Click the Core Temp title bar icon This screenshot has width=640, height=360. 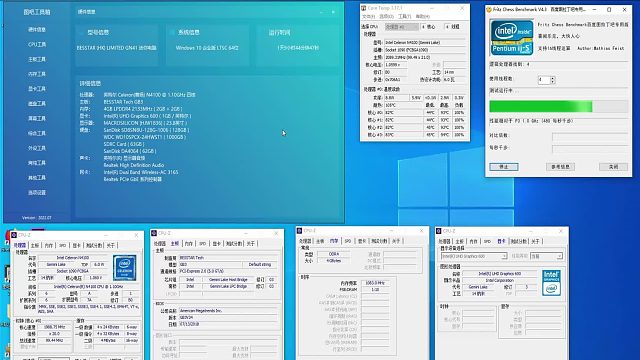click(x=363, y=8)
